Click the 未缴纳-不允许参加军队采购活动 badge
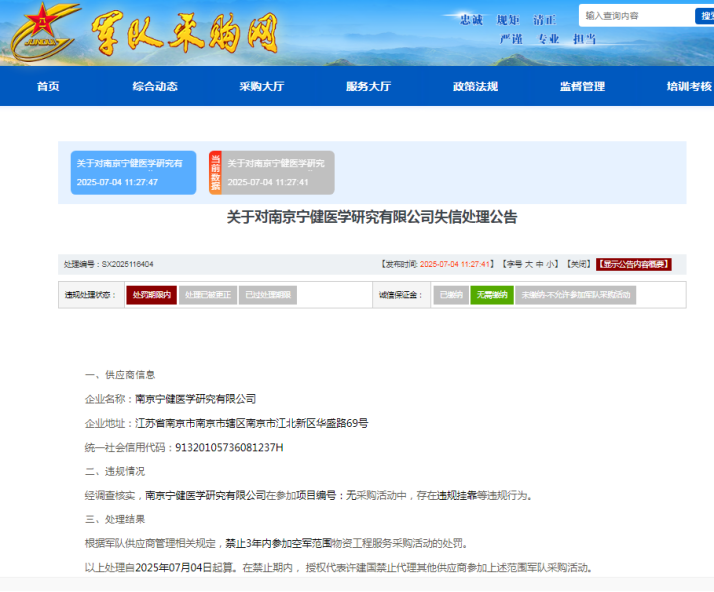Screen dimensions: 714x592 pyautogui.click(x=576, y=295)
